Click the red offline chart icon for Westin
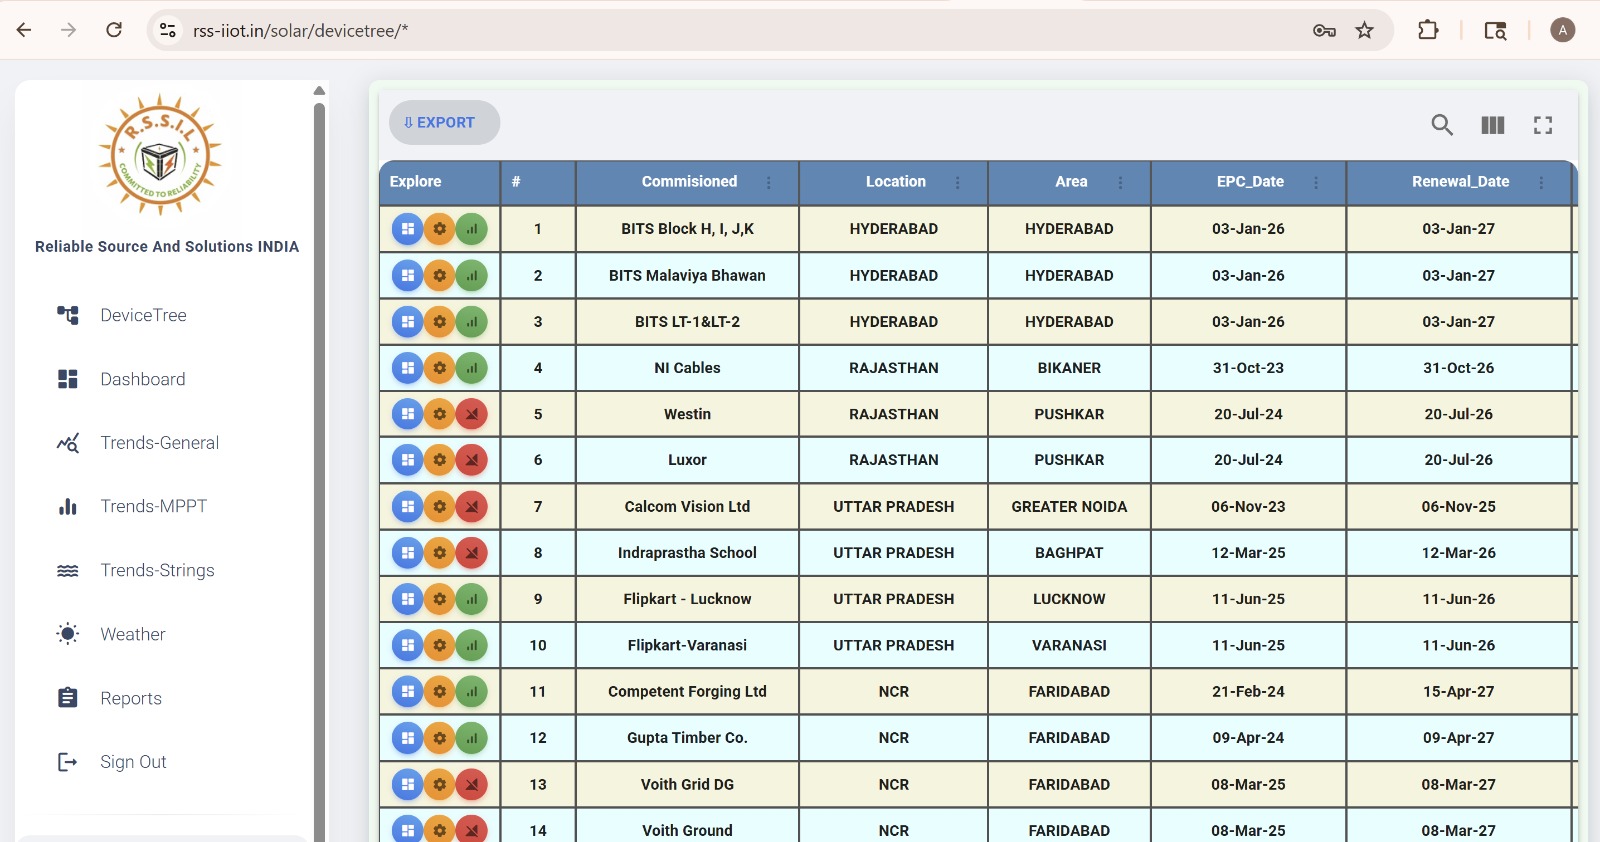 tap(471, 414)
